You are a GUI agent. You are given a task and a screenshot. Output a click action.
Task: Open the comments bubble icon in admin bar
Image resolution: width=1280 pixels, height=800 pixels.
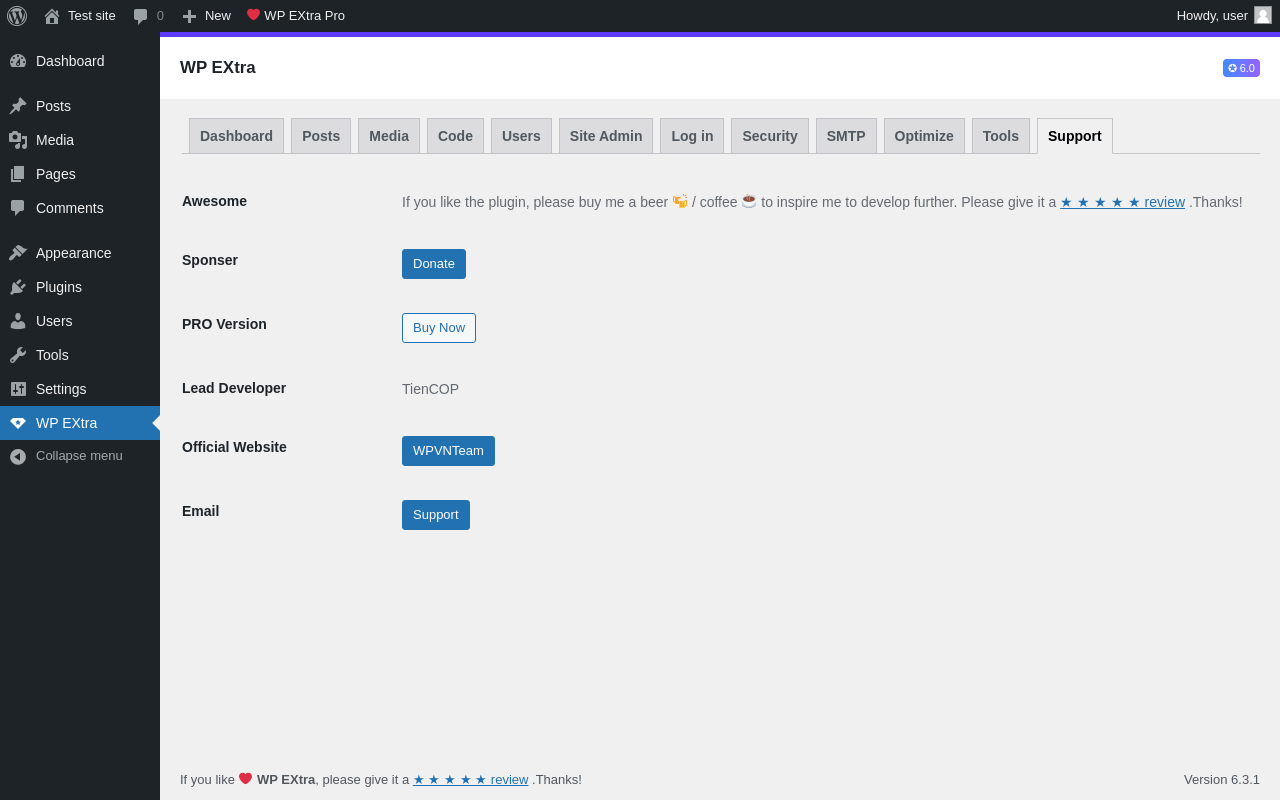tap(140, 16)
